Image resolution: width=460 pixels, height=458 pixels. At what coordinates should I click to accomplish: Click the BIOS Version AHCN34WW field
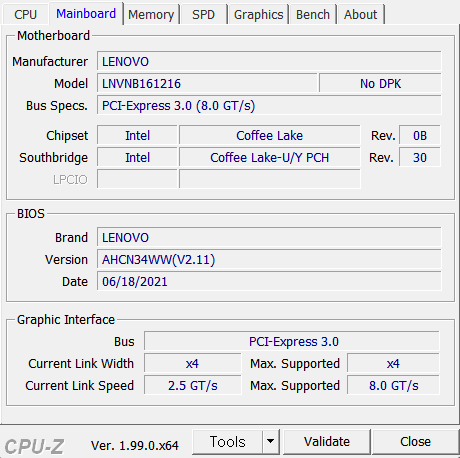[x=269, y=259]
